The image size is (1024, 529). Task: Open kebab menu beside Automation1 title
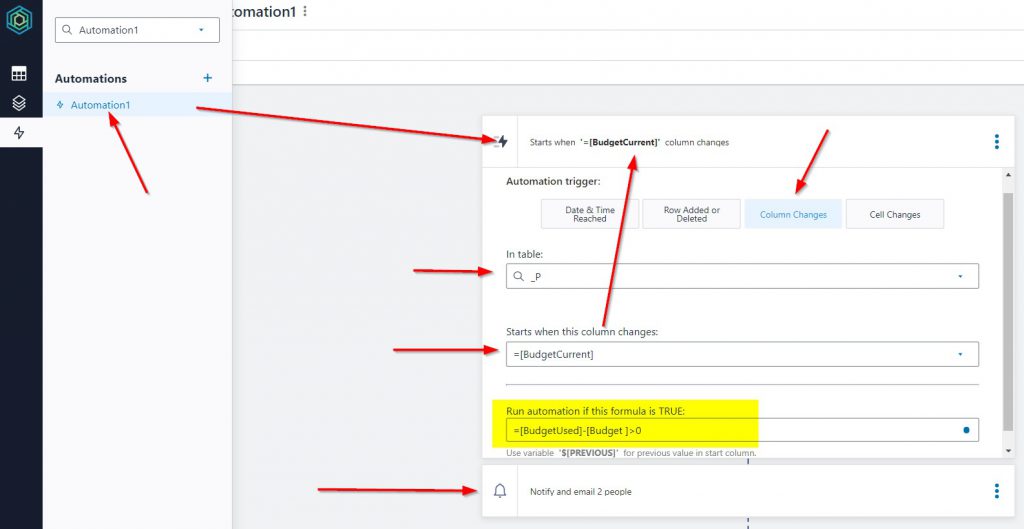[x=305, y=11]
